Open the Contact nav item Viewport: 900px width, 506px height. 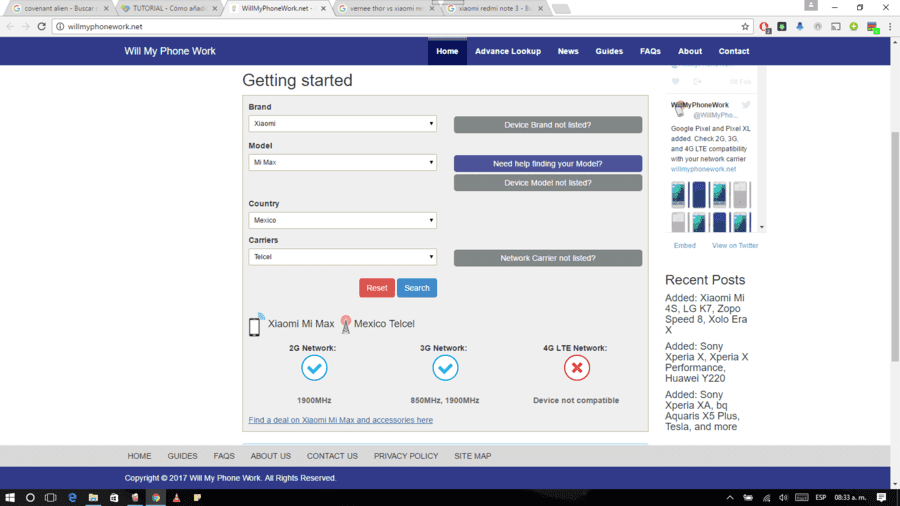click(734, 51)
